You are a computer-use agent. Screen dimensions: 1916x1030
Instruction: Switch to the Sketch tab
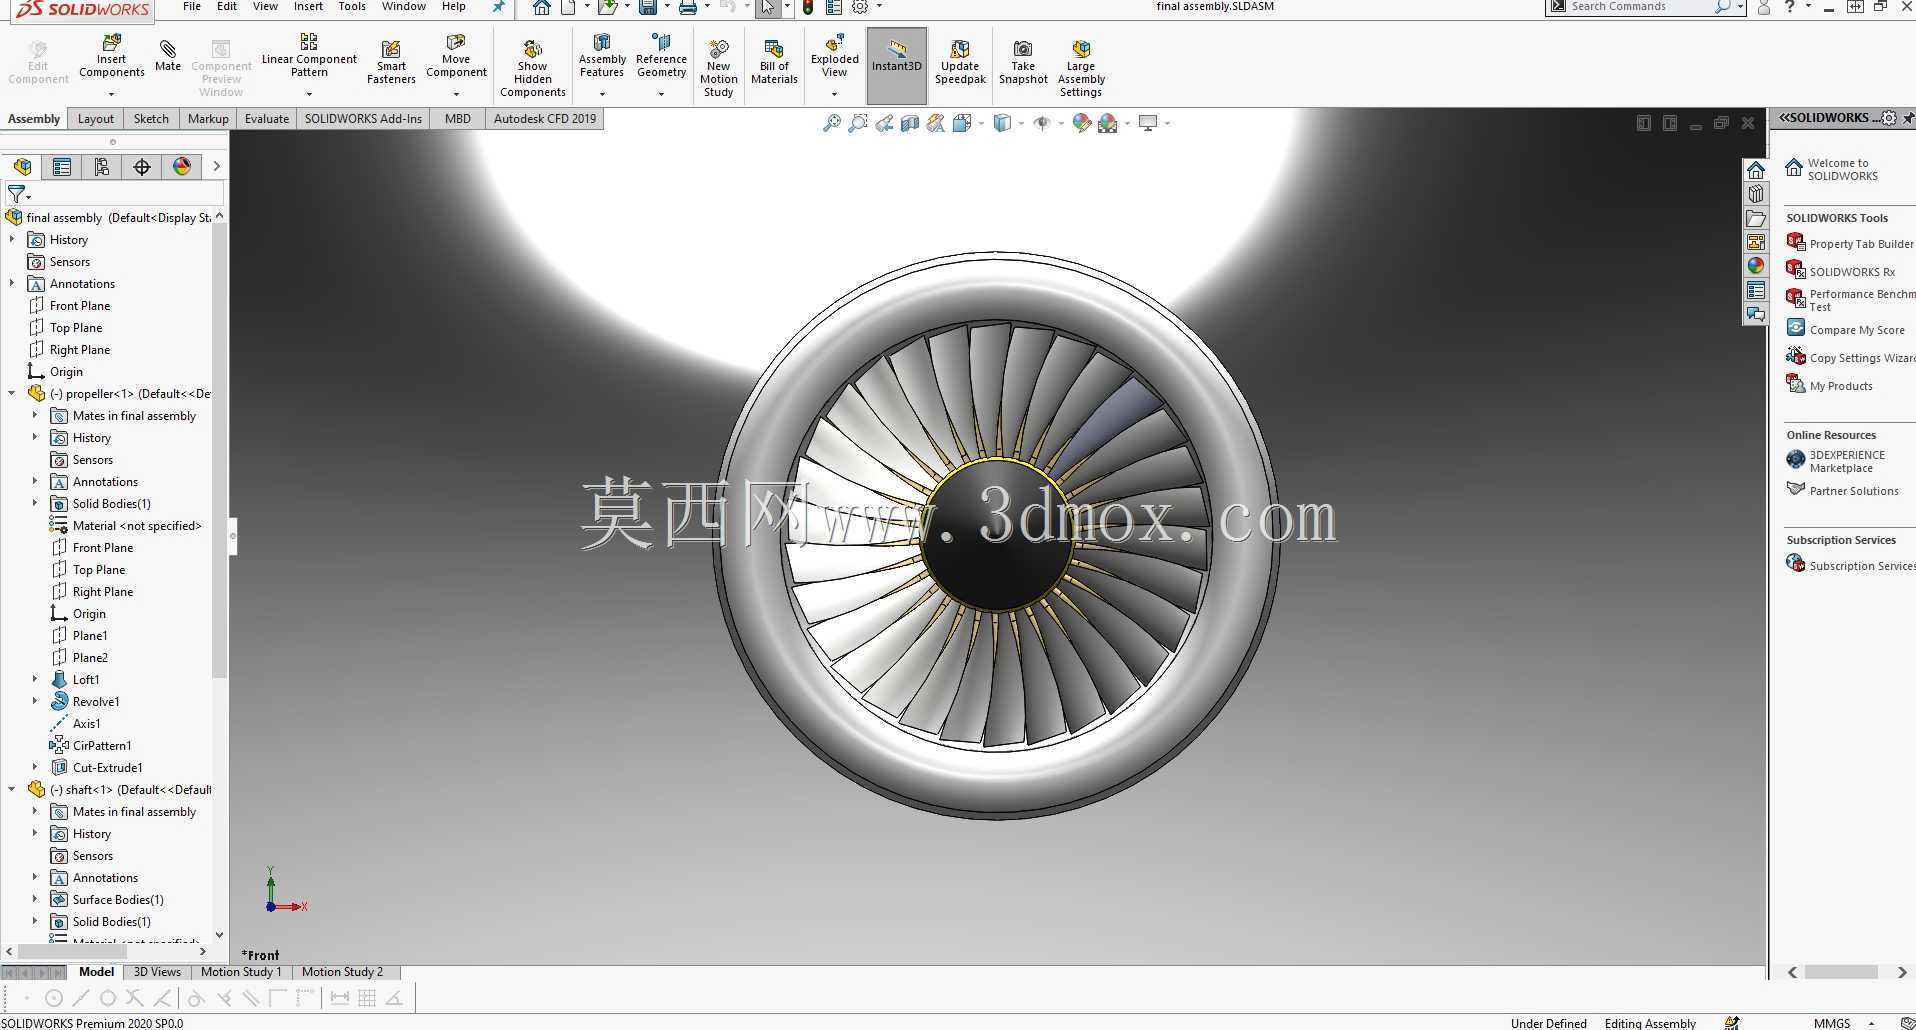coord(151,119)
